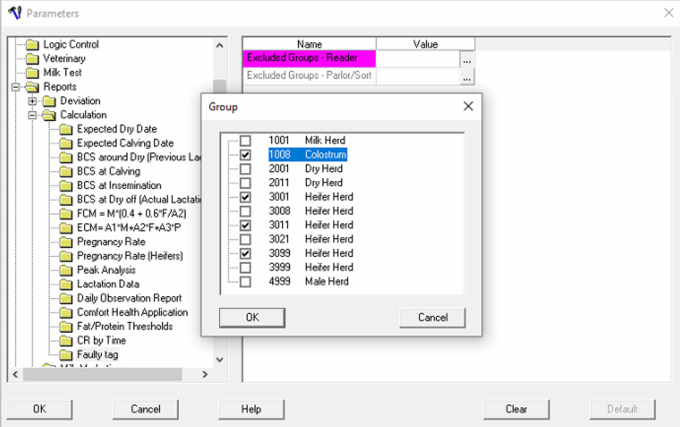The width and height of the screenshot is (680, 427).
Task: Check the 1001 Milk Herd checkbox
Action: [245, 141]
